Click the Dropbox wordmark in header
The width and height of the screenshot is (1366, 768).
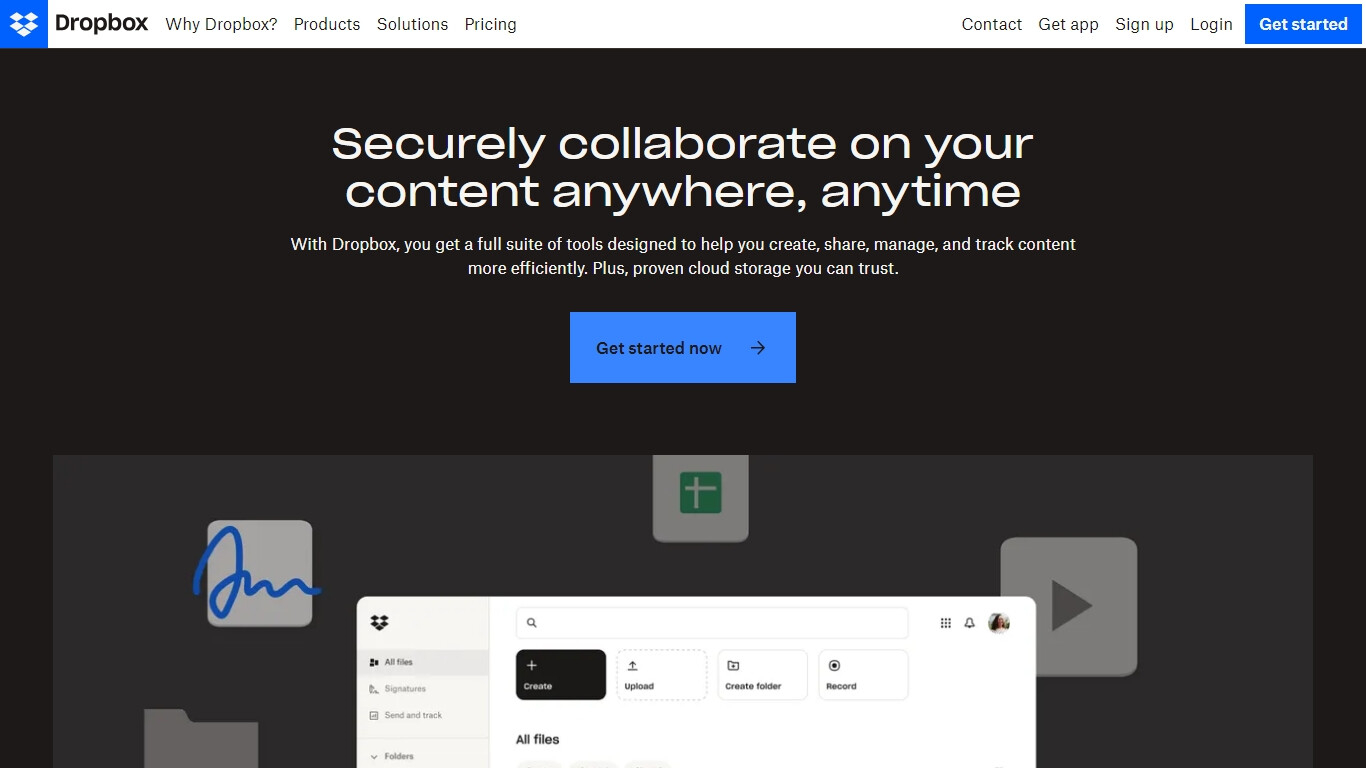pos(101,24)
